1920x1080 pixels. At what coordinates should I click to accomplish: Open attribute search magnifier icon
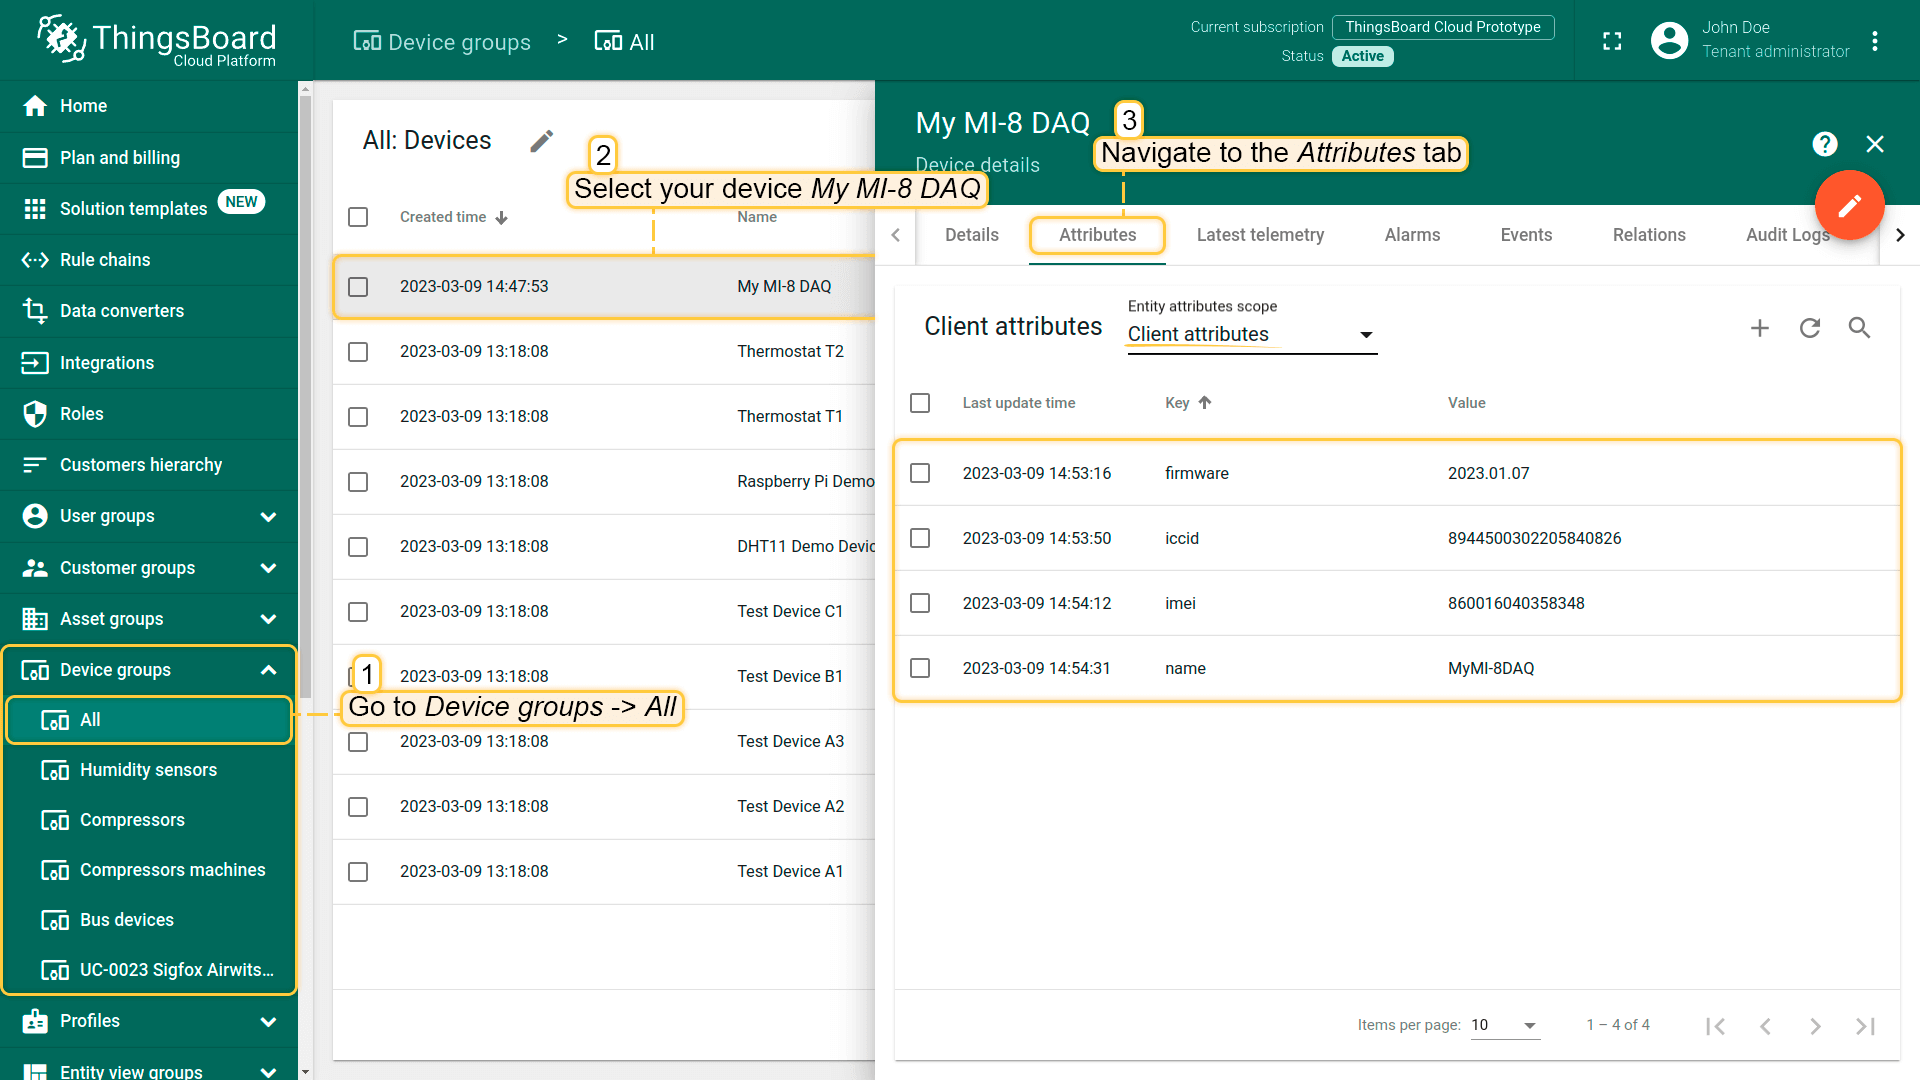point(1859,328)
